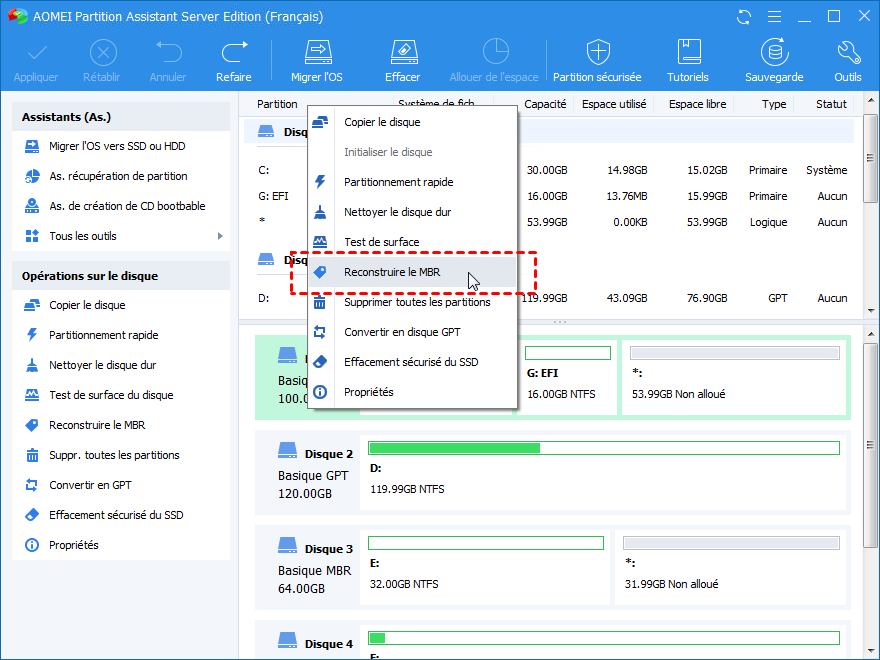
Task: Choose Effacement sécurisé du SSD menu entry
Action: (x=412, y=362)
